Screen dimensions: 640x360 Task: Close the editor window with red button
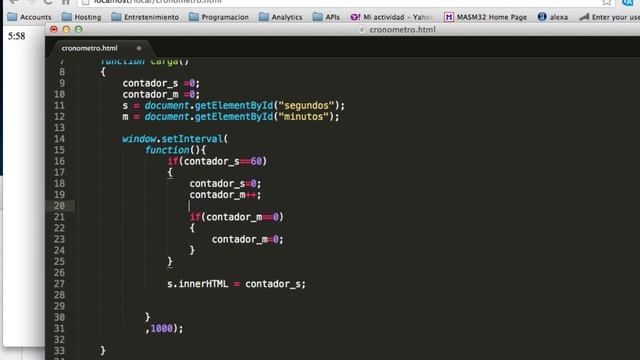[53, 29]
